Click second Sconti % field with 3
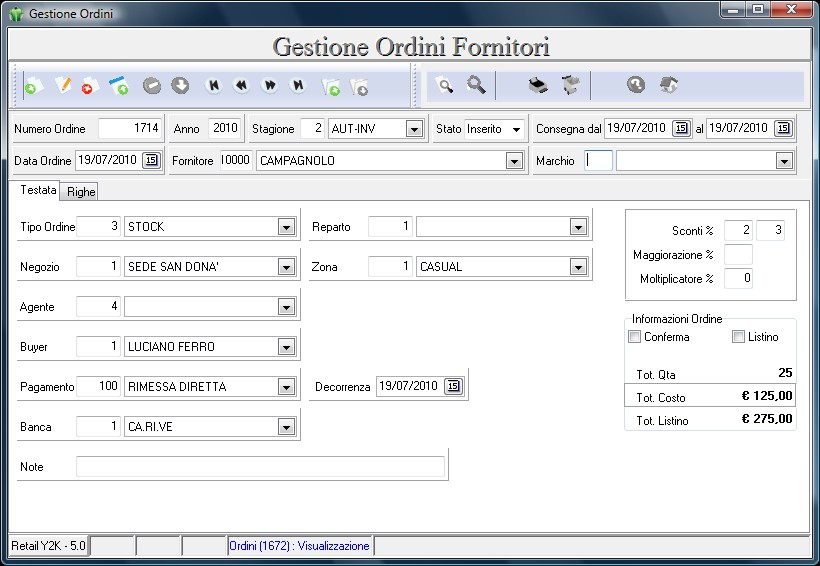820x566 pixels. (x=770, y=230)
